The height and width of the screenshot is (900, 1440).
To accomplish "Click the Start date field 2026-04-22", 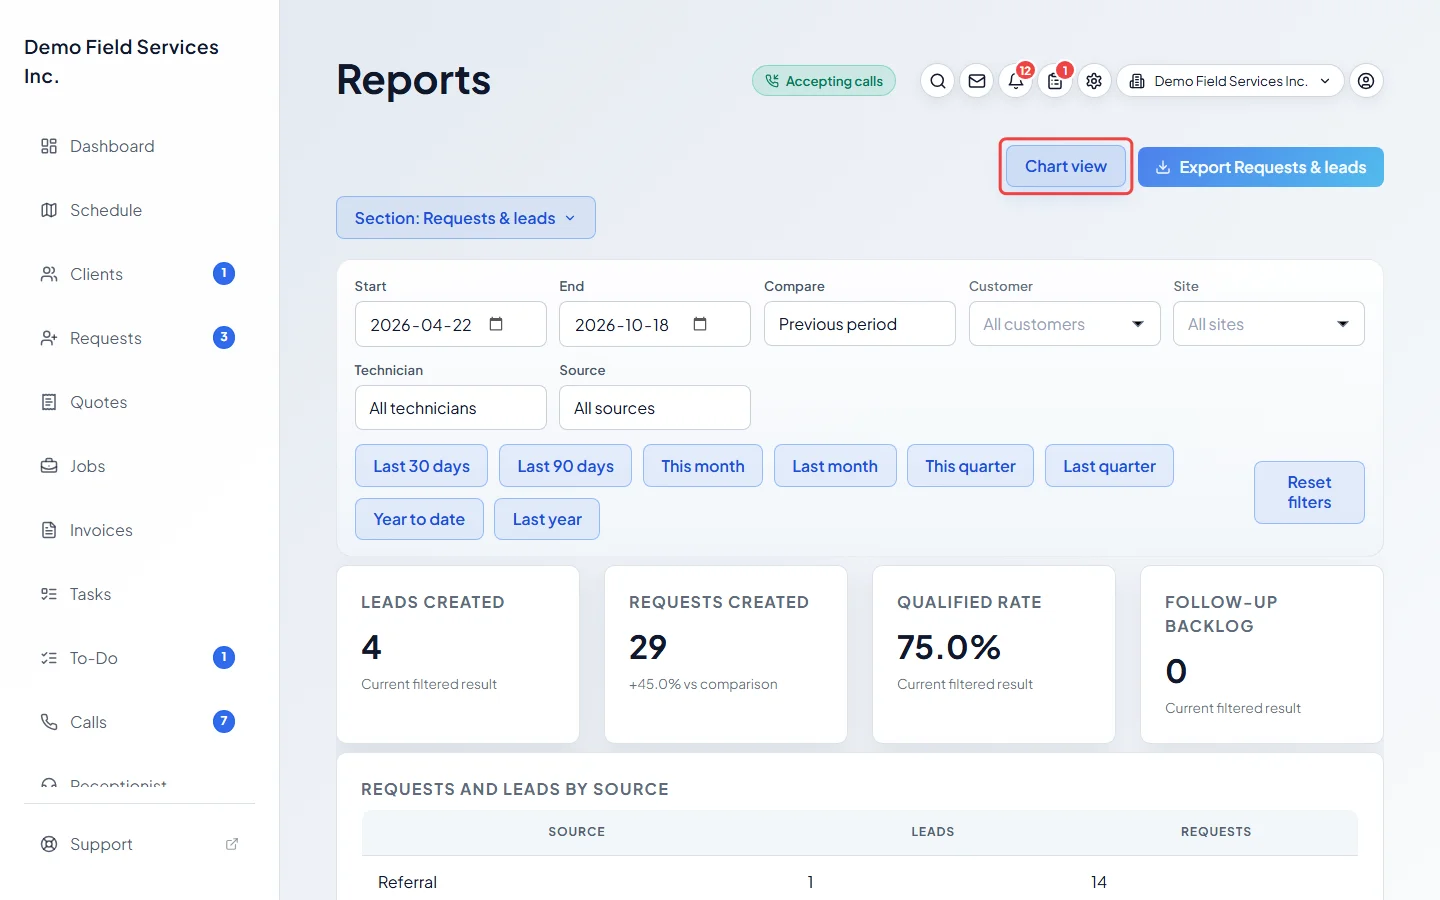I will 450,324.
